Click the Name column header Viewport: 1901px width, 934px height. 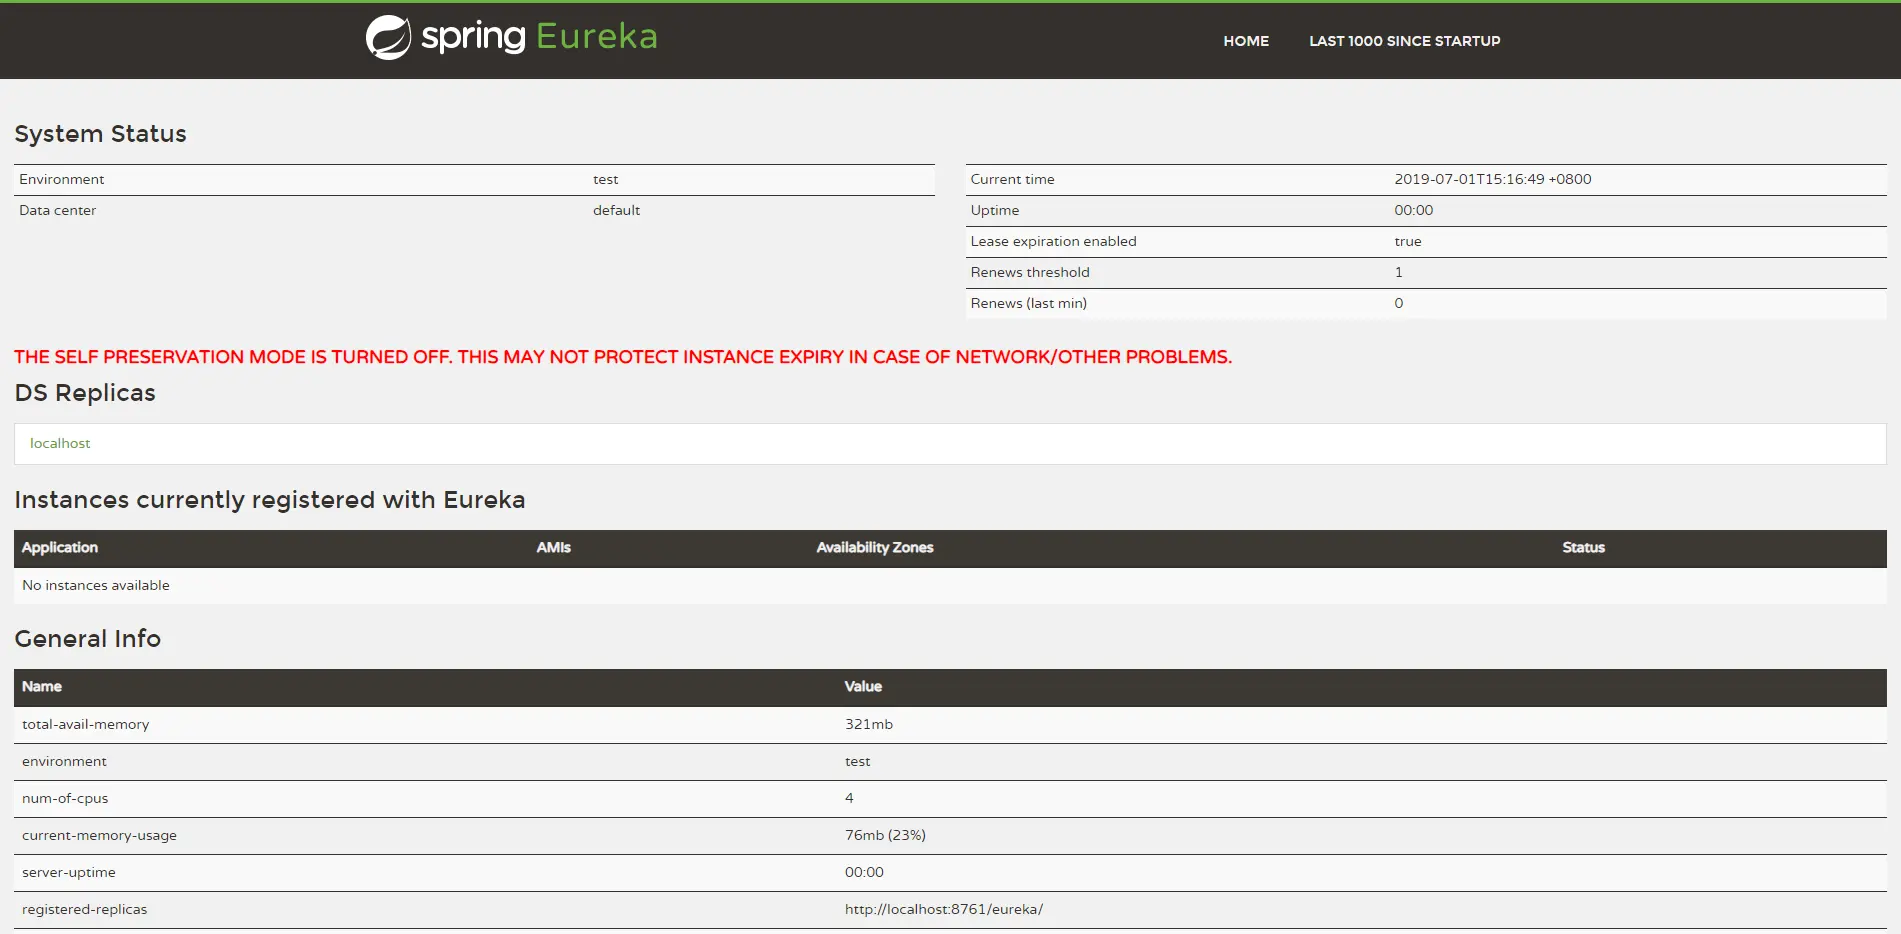42,686
